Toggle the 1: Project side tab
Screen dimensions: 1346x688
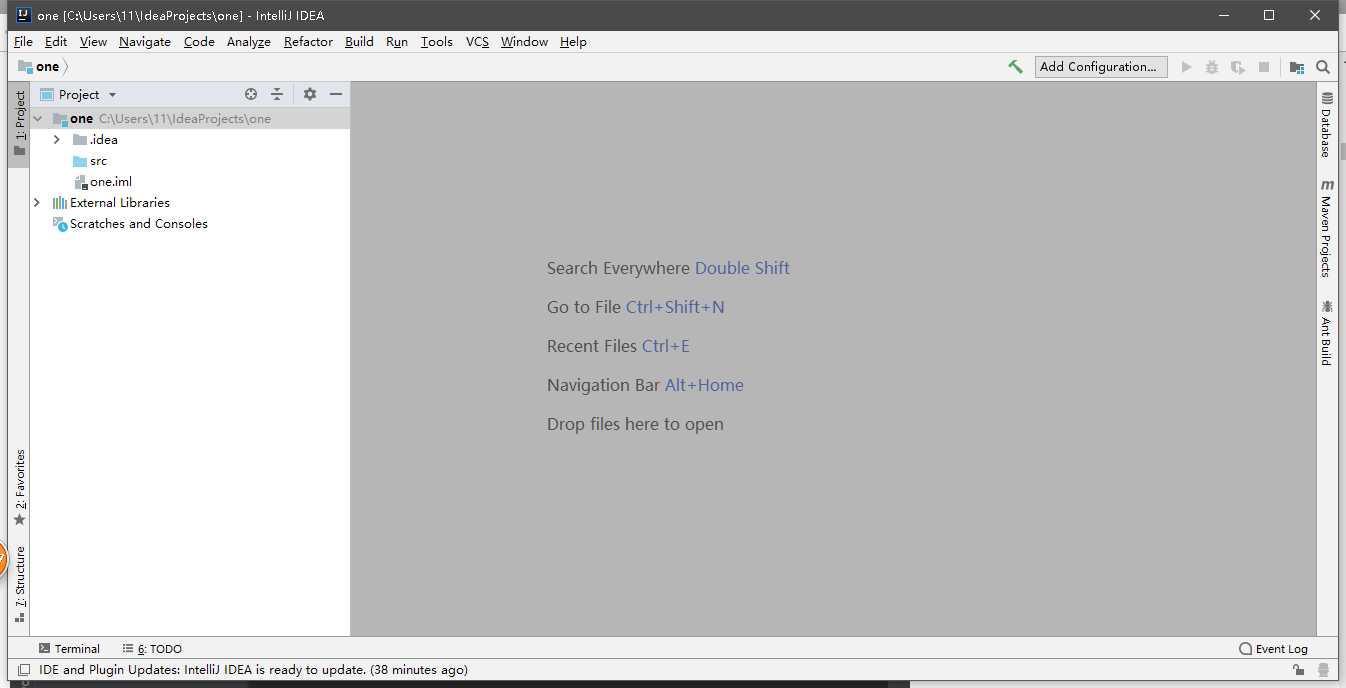tap(19, 124)
